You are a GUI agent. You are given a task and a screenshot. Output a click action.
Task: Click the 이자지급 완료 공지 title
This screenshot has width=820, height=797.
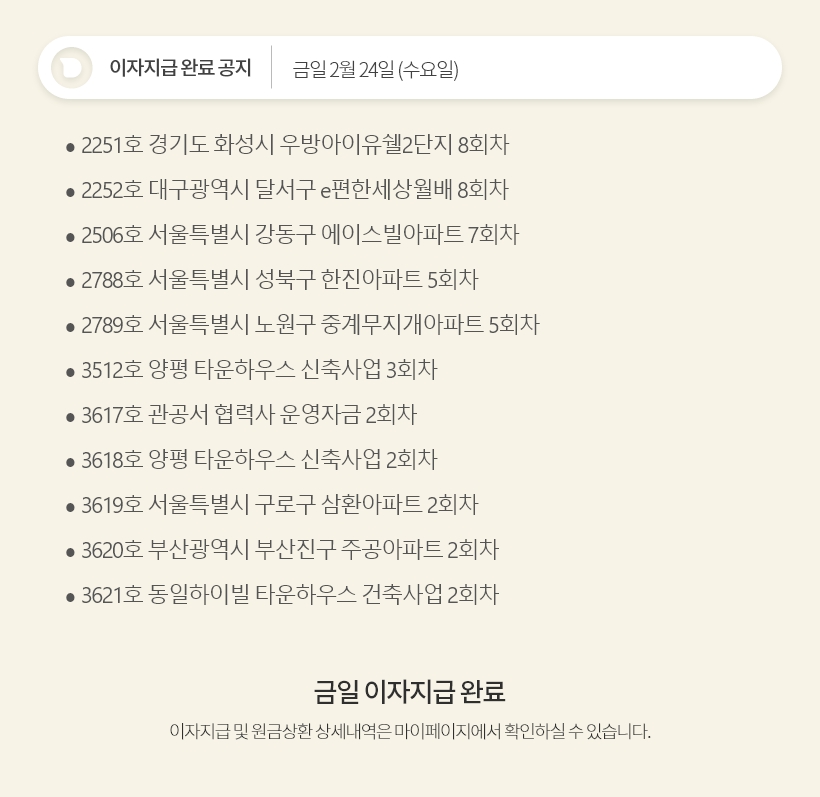(x=180, y=68)
